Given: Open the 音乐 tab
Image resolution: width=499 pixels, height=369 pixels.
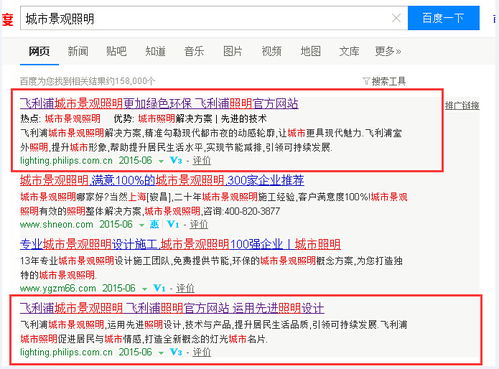Looking at the screenshot, I should point(194,51).
